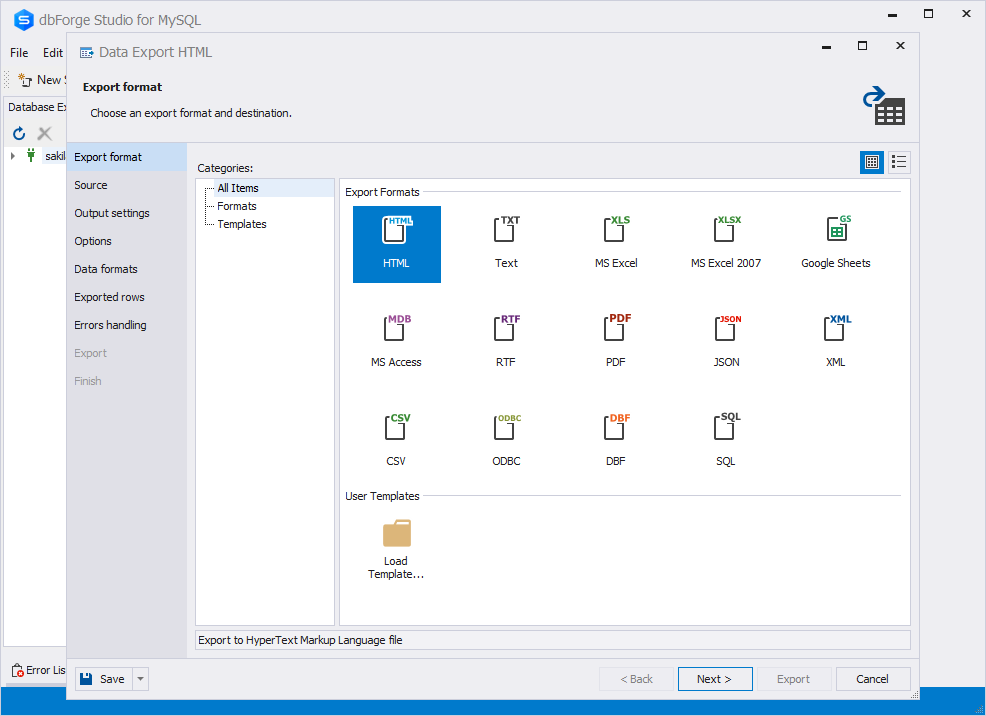Select the JSON export format
986x716 pixels.
point(726,343)
